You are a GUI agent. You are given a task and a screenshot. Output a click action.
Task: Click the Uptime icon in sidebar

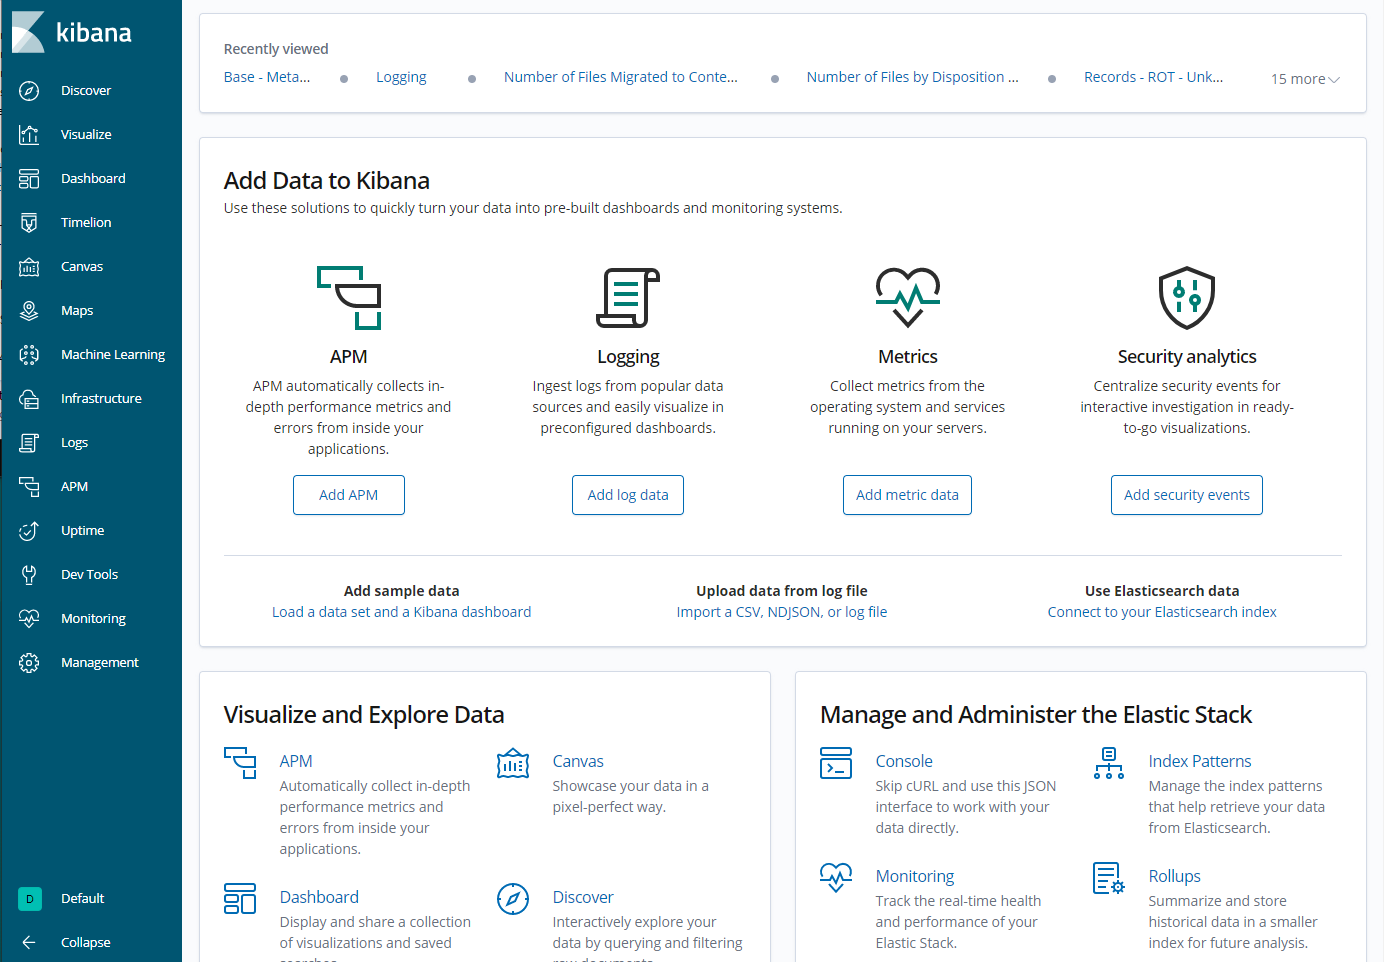click(29, 531)
